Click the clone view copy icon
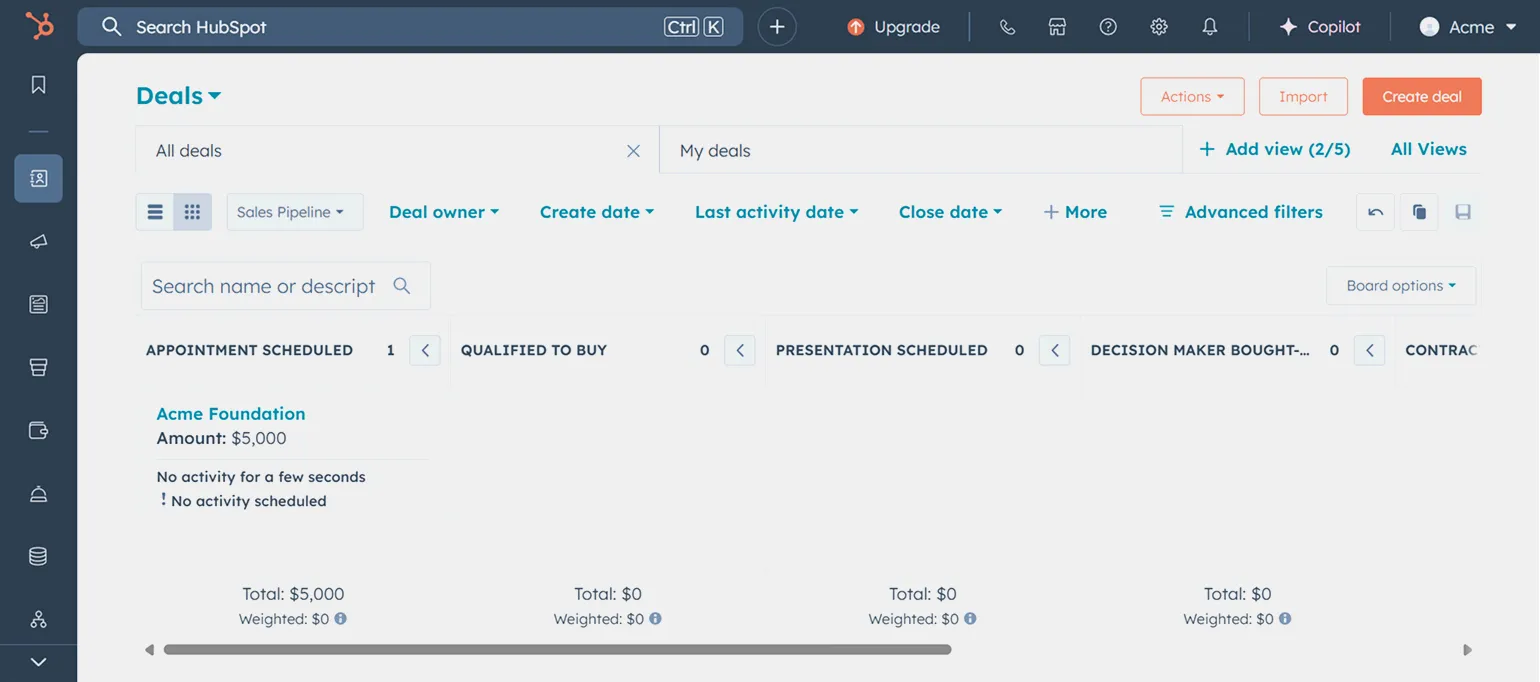This screenshot has height=682, width=1540. [x=1419, y=212]
